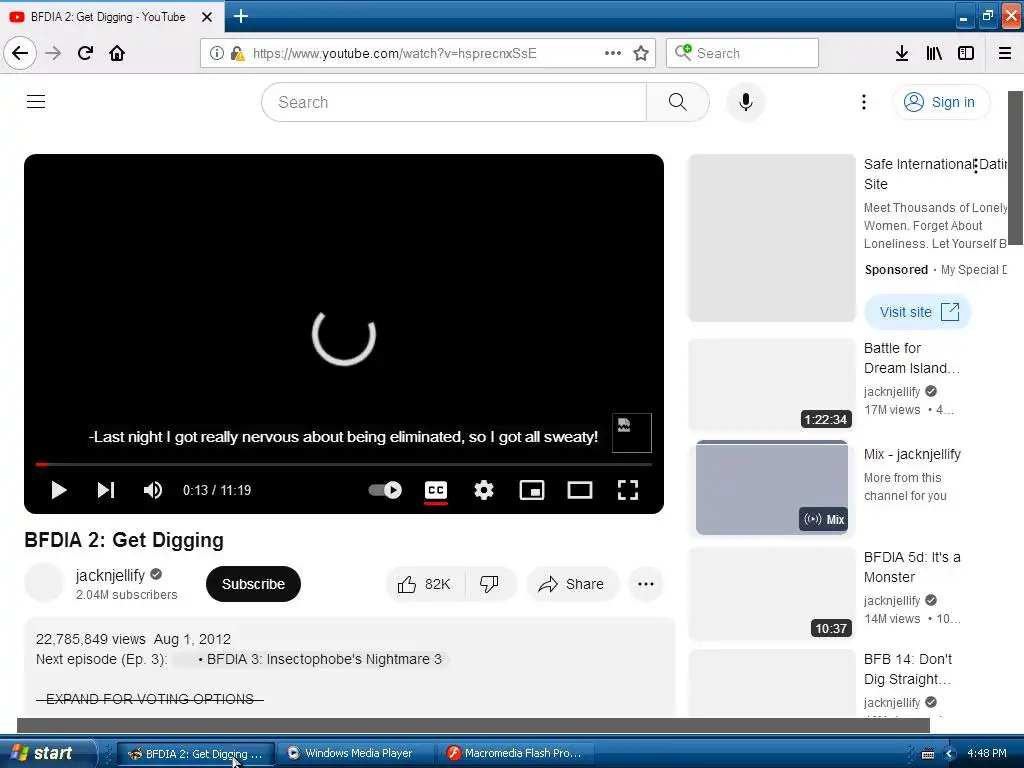This screenshot has height=768, width=1024.
Task: Open the sponsored ad thumbnail
Action: pyautogui.click(x=772, y=238)
